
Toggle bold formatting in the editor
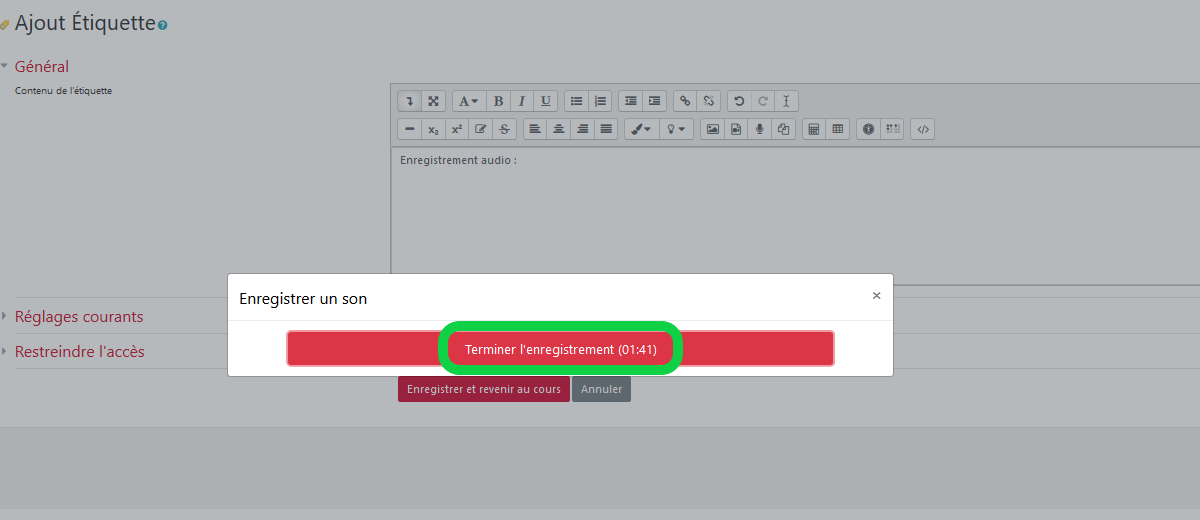coord(498,101)
